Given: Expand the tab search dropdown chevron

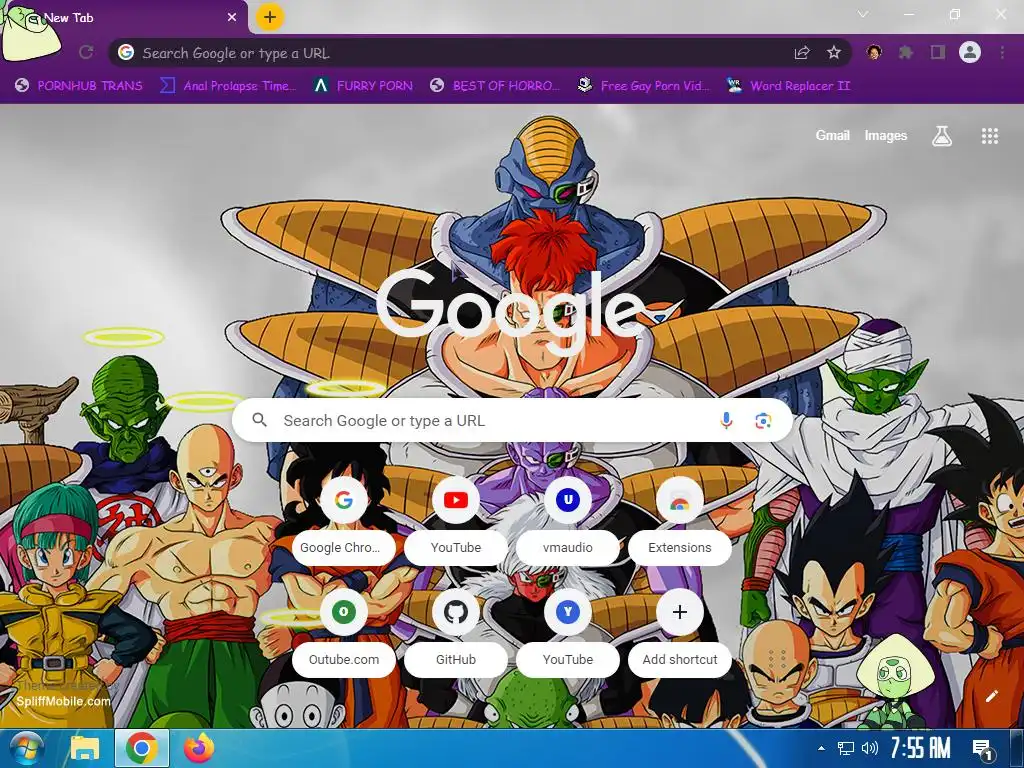Looking at the screenshot, I should 863,14.
